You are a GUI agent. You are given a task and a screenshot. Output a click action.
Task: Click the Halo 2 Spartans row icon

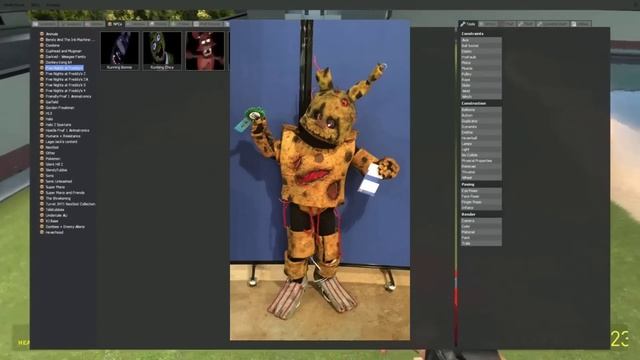(x=42, y=125)
